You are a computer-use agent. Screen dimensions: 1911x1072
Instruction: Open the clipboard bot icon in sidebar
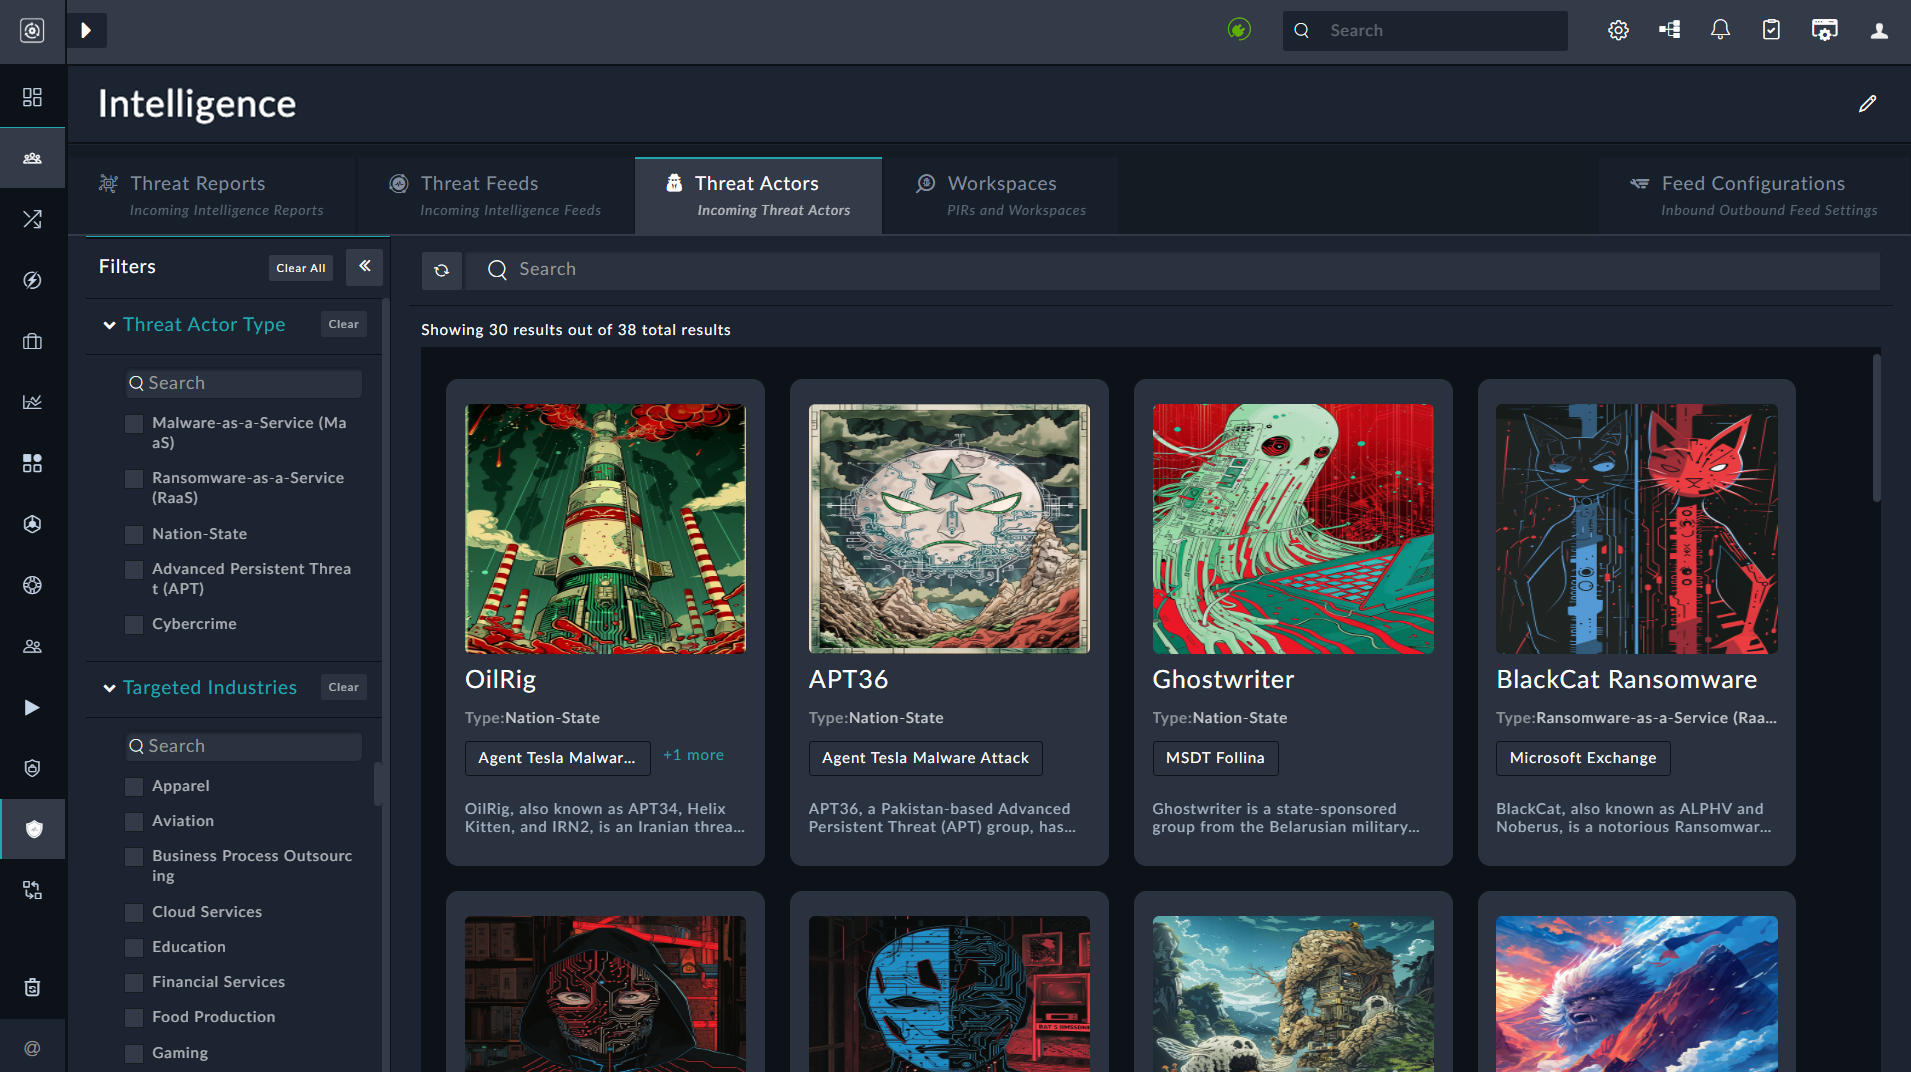click(x=32, y=987)
